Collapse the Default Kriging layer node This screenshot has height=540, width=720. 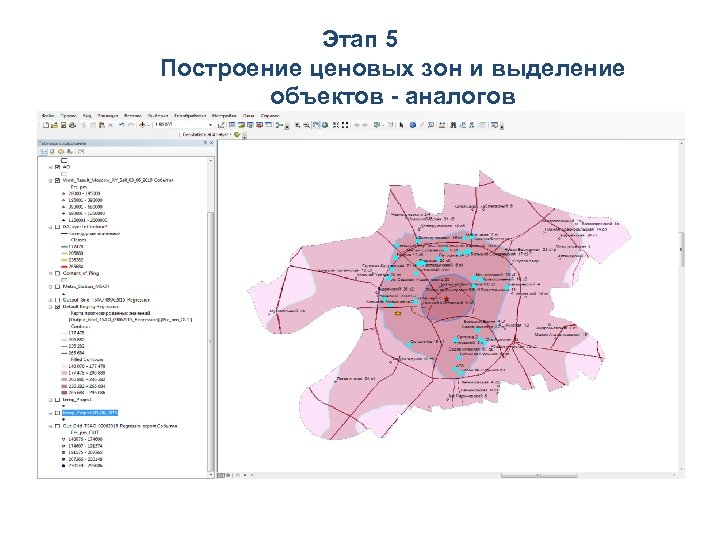point(51,306)
